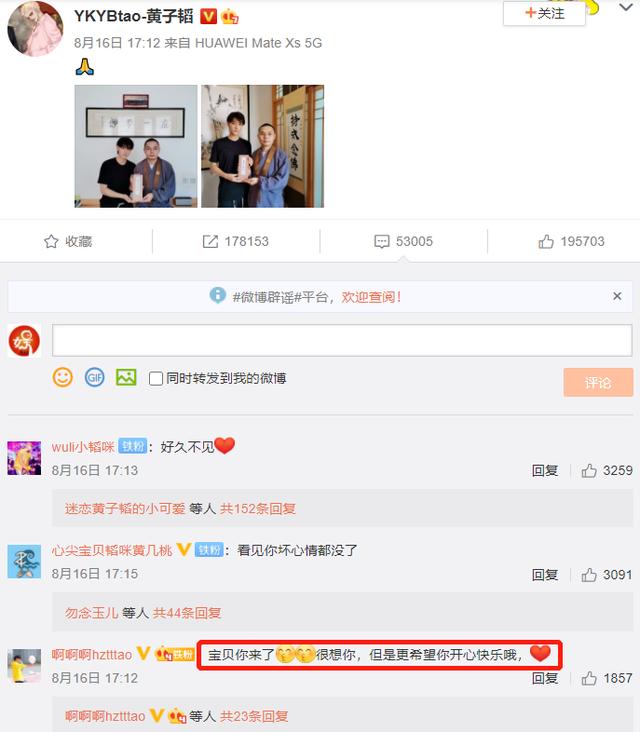640x732 pixels.
Task: Like the comment with 1857 likes
Action: click(x=589, y=678)
